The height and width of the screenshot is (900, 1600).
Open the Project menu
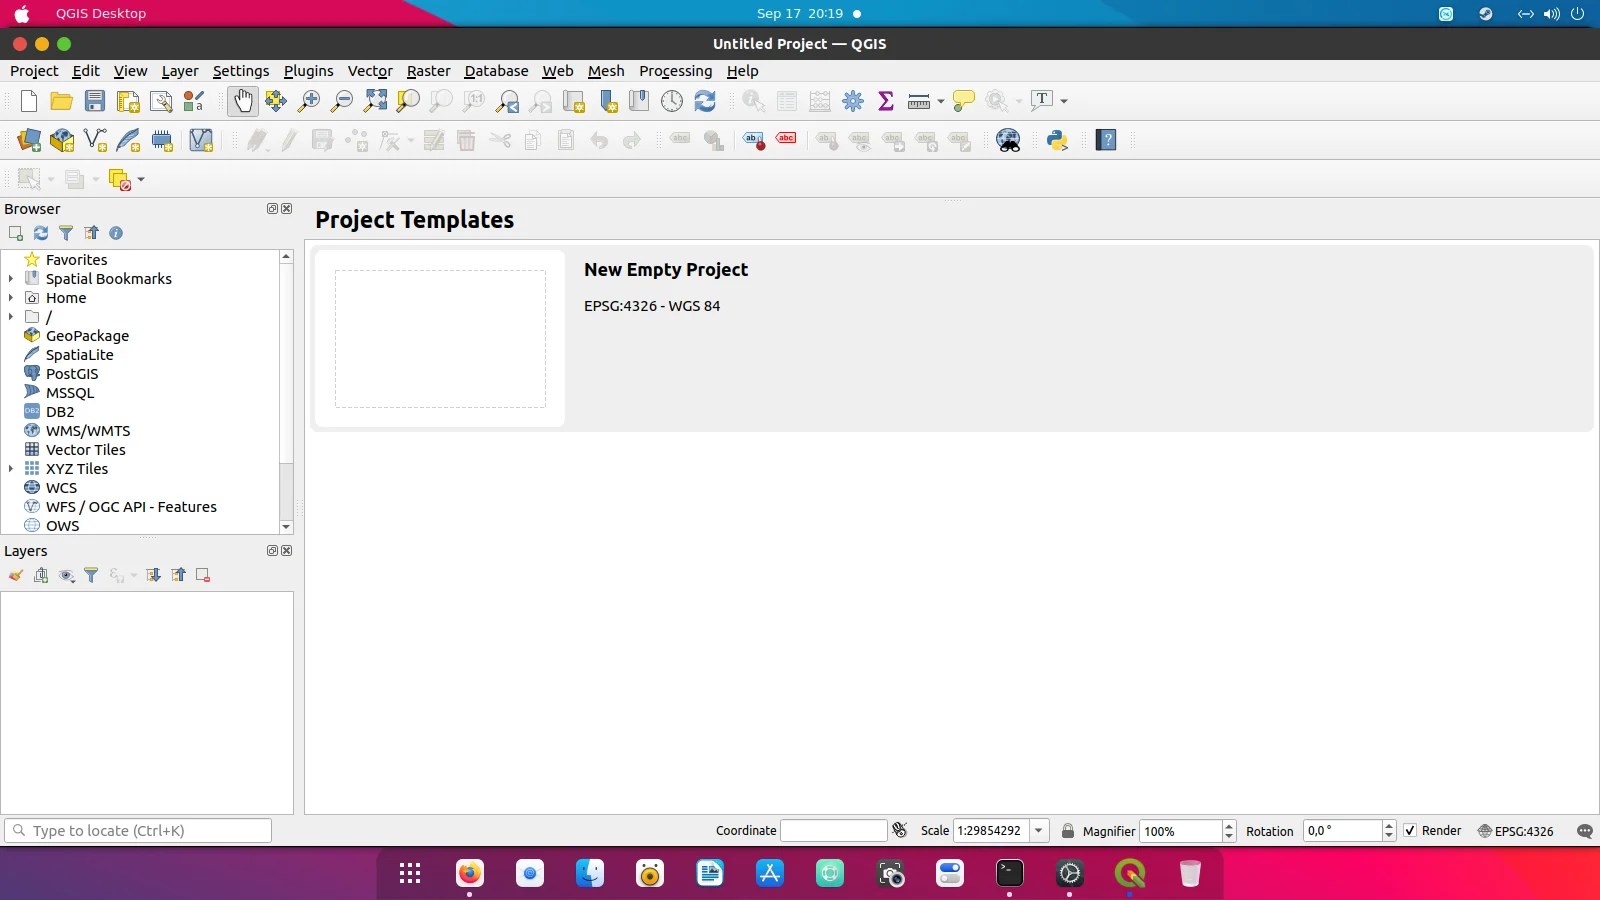tap(34, 71)
